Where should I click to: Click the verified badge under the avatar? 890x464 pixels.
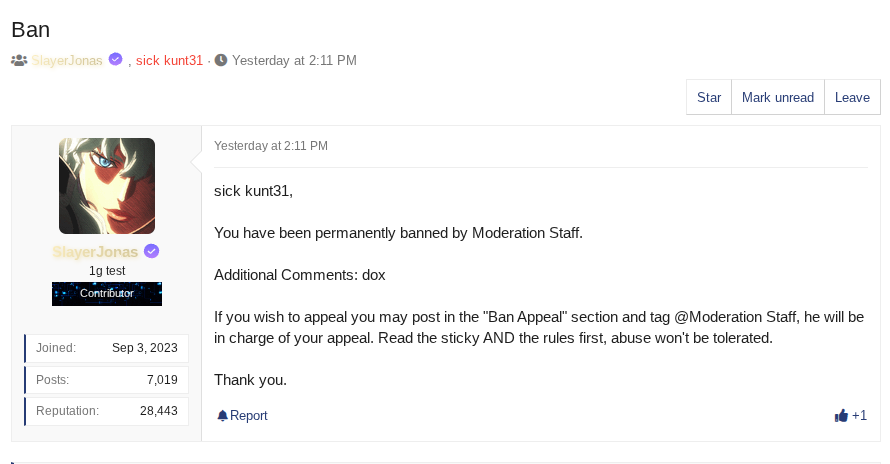(x=152, y=251)
